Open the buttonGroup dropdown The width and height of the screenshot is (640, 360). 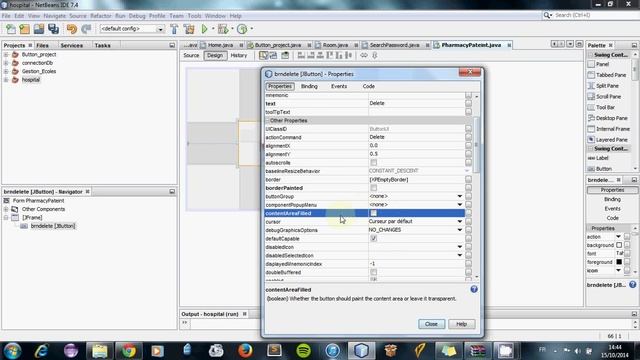click(x=460, y=196)
